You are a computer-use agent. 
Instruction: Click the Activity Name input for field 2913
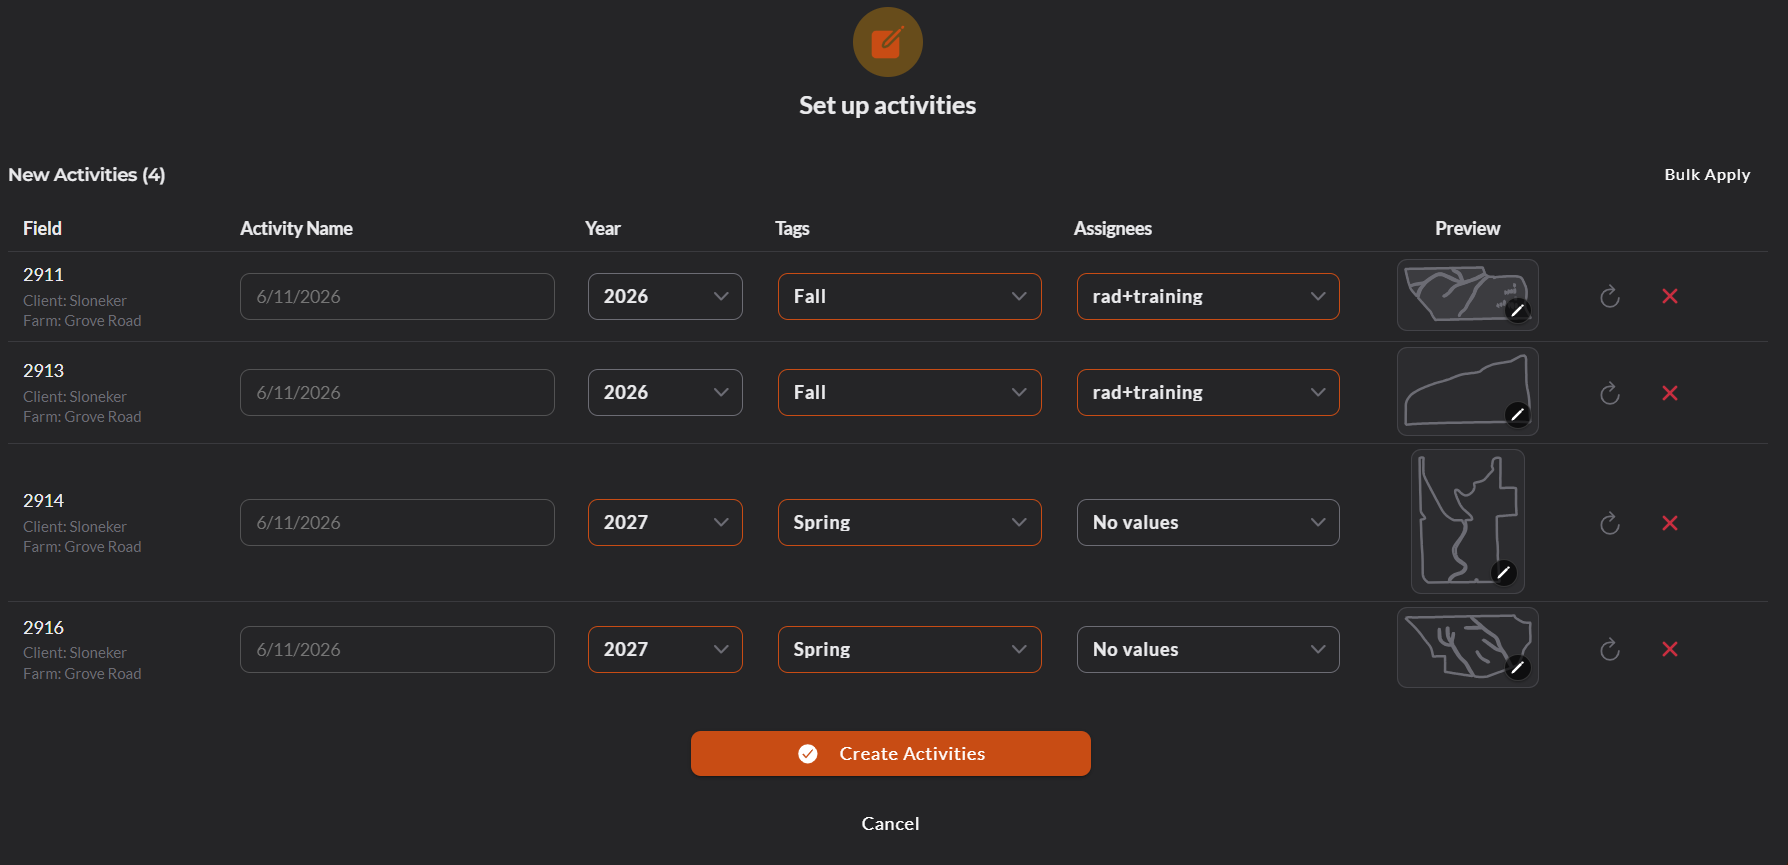point(397,392)
